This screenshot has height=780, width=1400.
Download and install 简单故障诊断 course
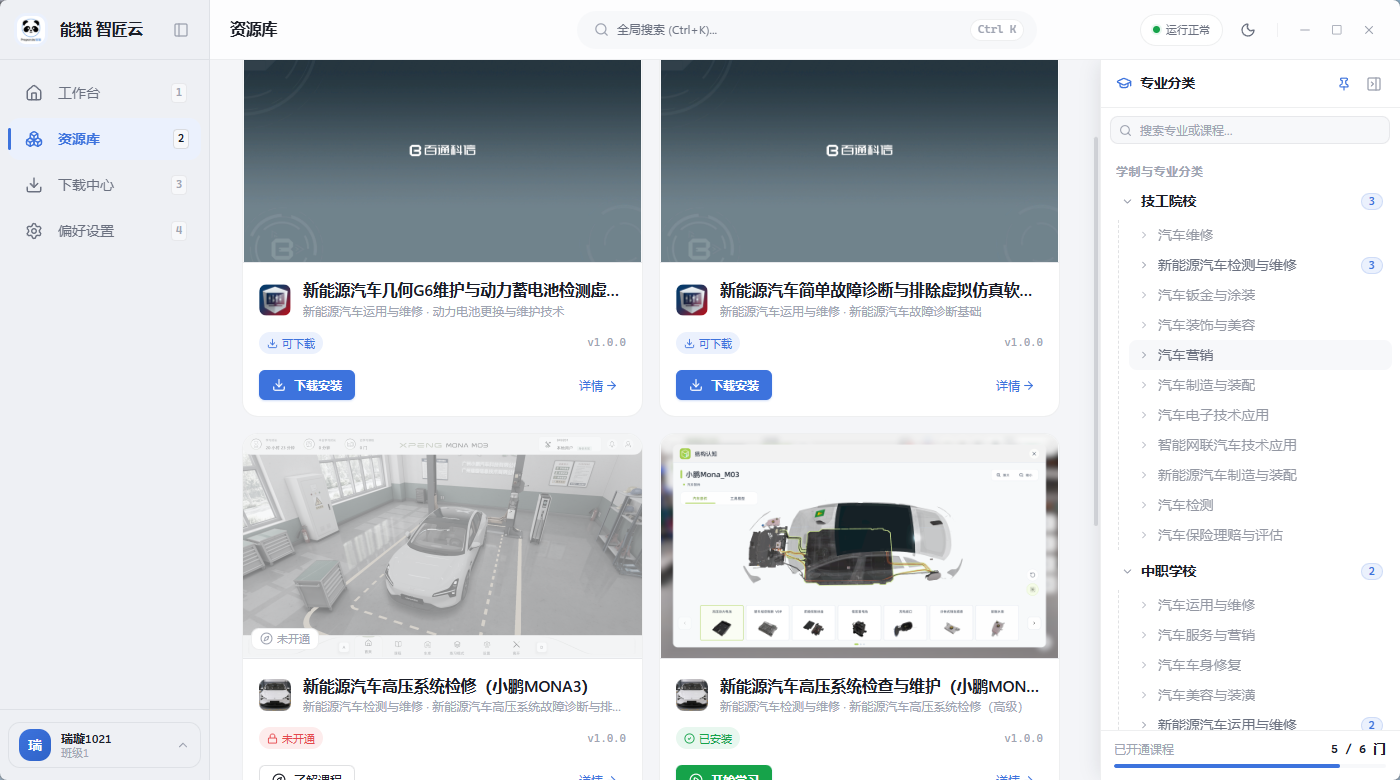click(724, 385)
